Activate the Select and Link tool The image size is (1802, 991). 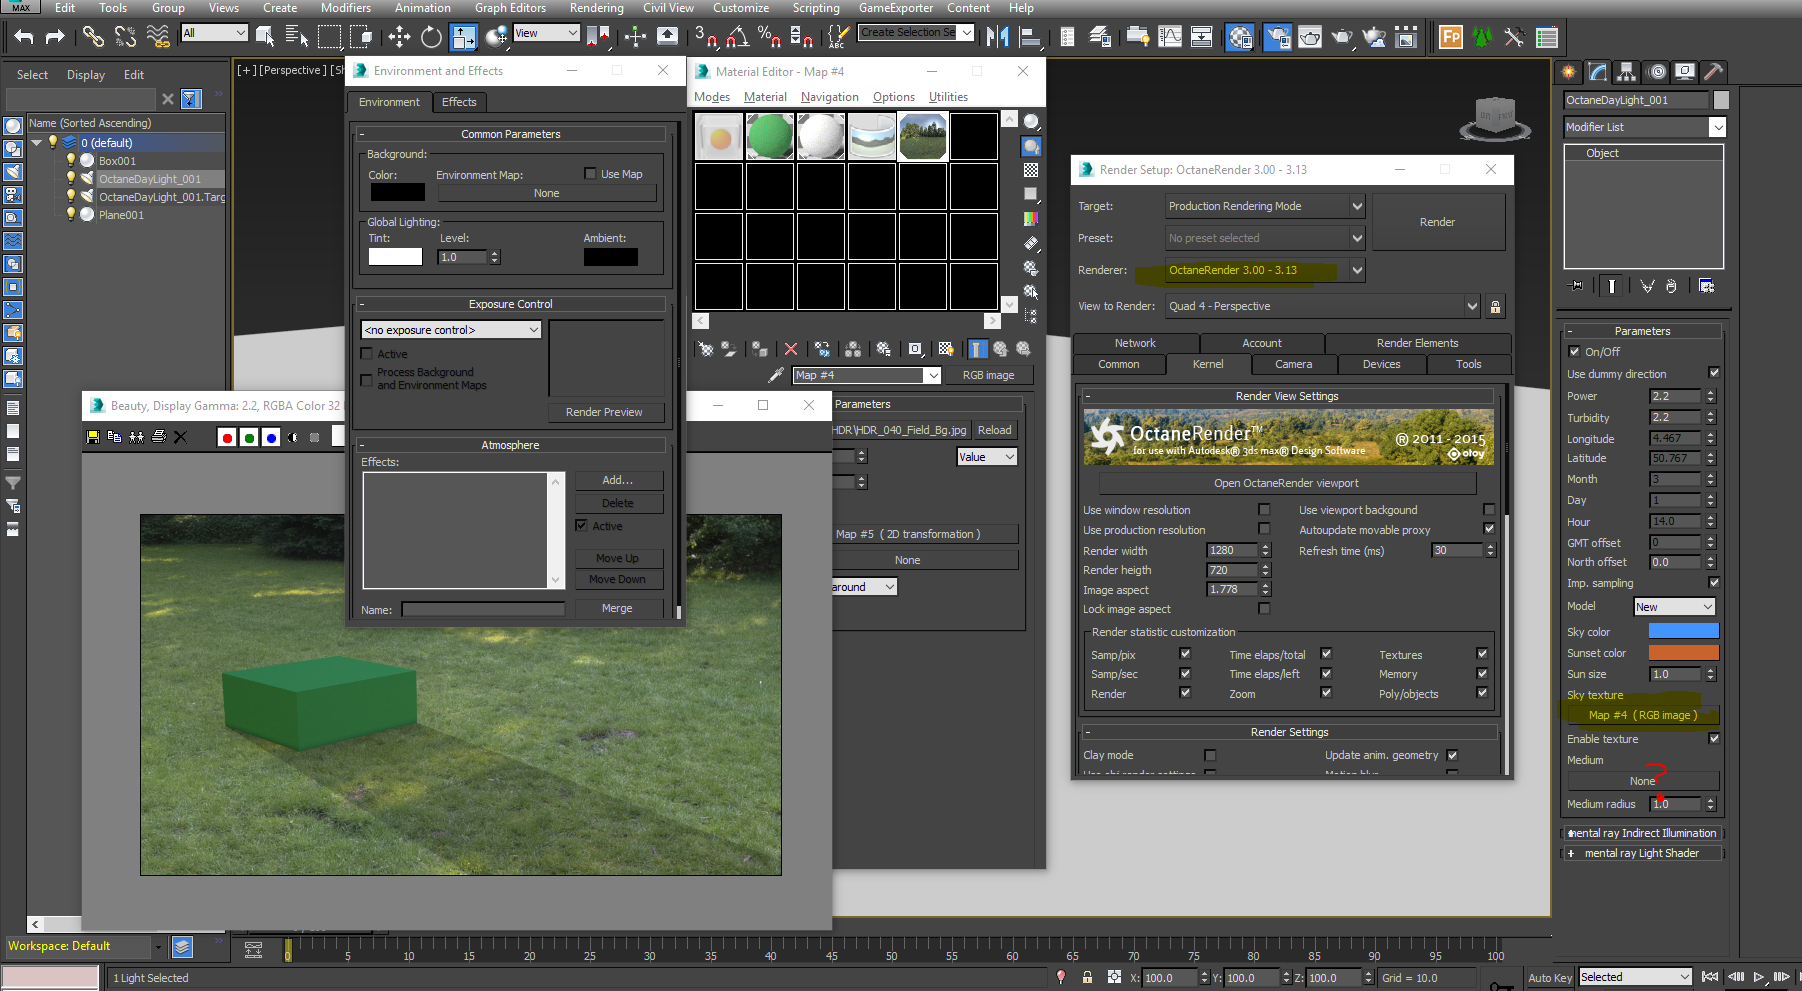click(93, 37)
